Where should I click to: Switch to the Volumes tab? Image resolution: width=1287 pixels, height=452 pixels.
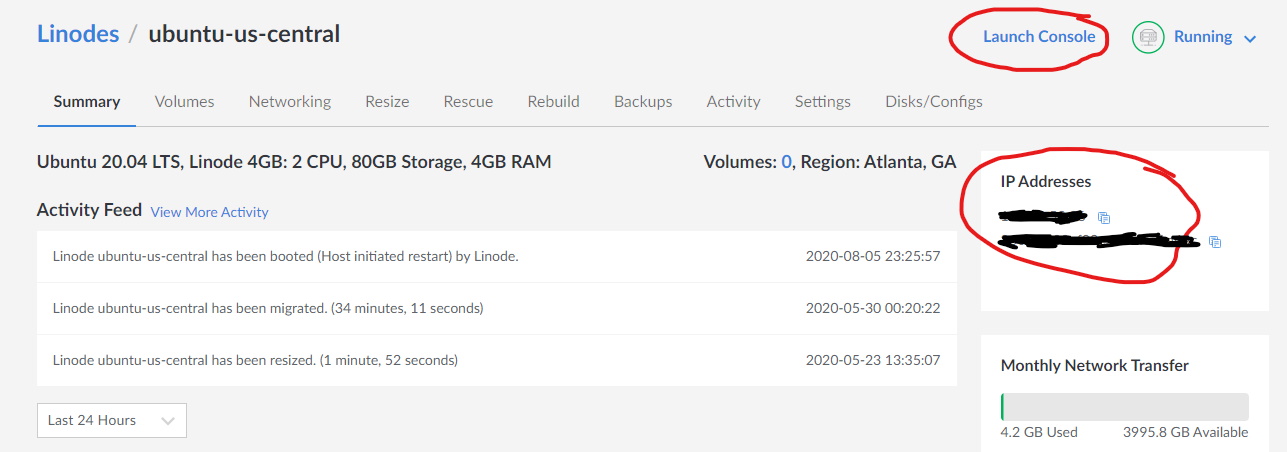point(185,102)
